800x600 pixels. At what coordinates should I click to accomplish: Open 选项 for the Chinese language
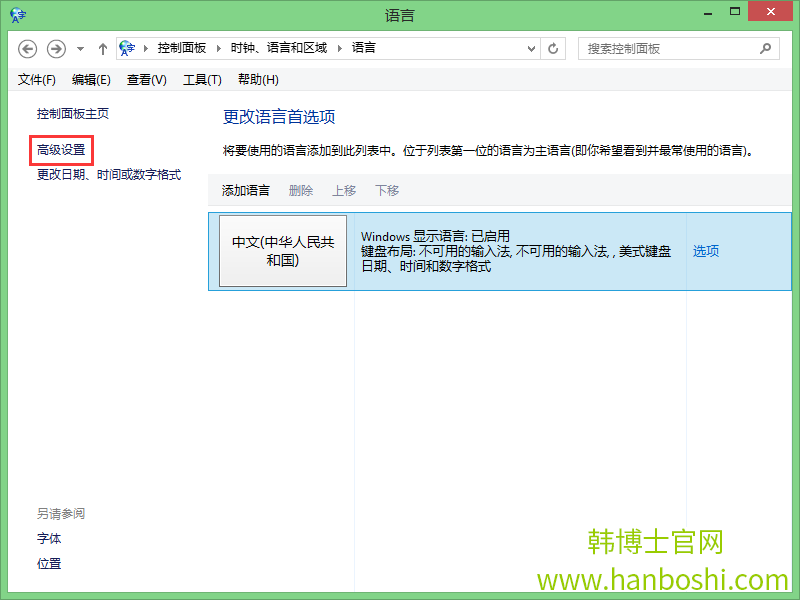tap(705, 251)
